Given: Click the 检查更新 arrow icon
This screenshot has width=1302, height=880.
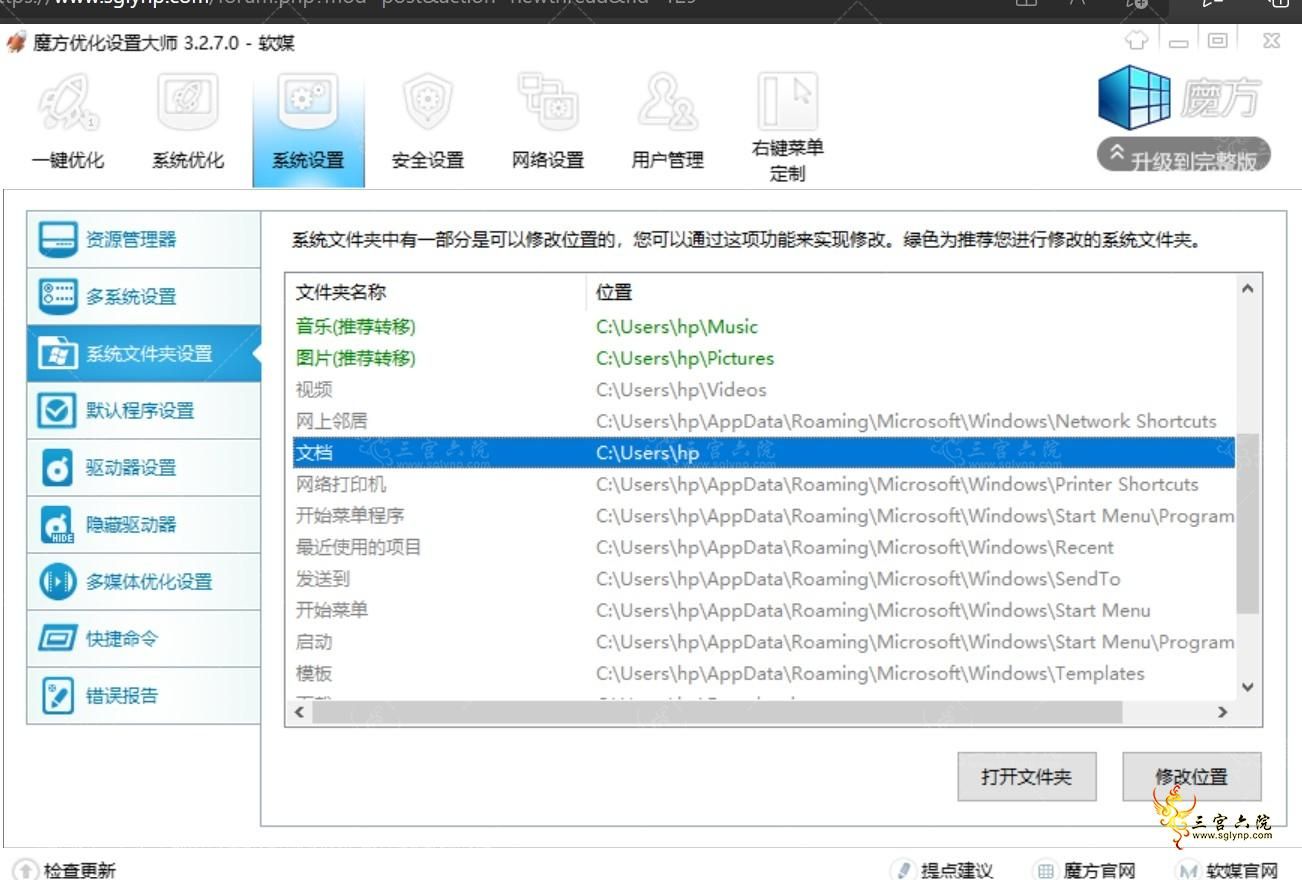Looking at the screenshot, I should [x=25, y=870].
